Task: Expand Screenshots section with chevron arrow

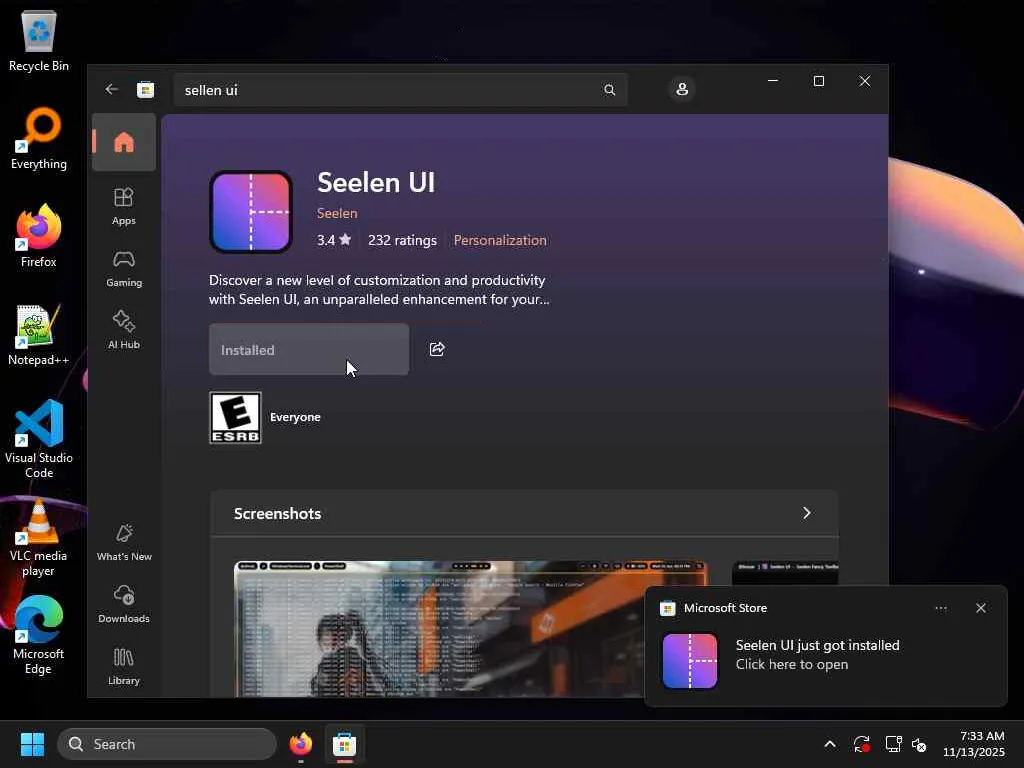Action: (x=807, y=513)
